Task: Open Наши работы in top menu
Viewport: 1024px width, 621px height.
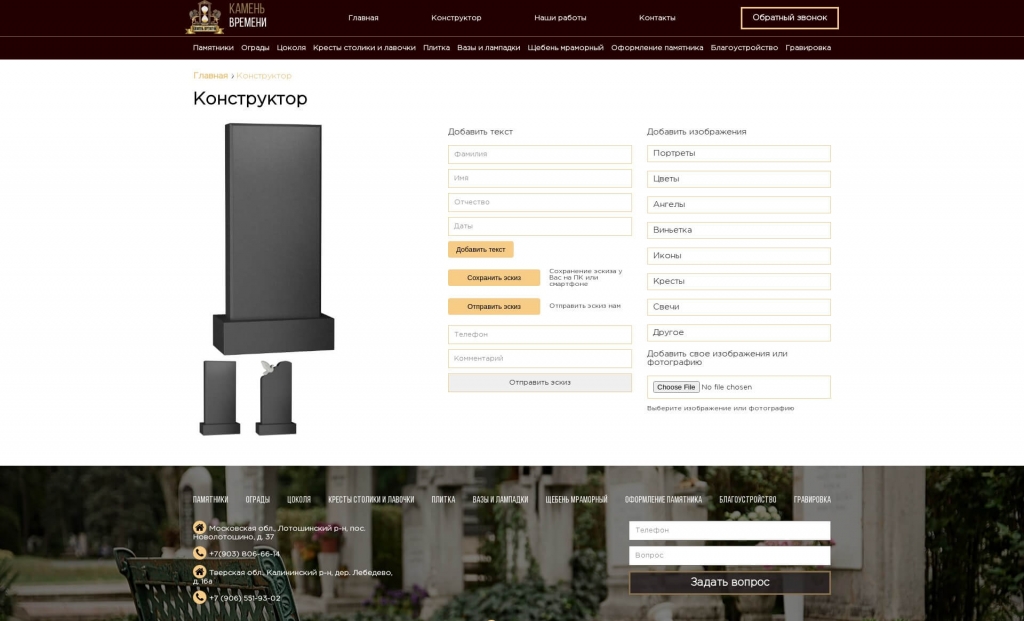Action: 560,18
